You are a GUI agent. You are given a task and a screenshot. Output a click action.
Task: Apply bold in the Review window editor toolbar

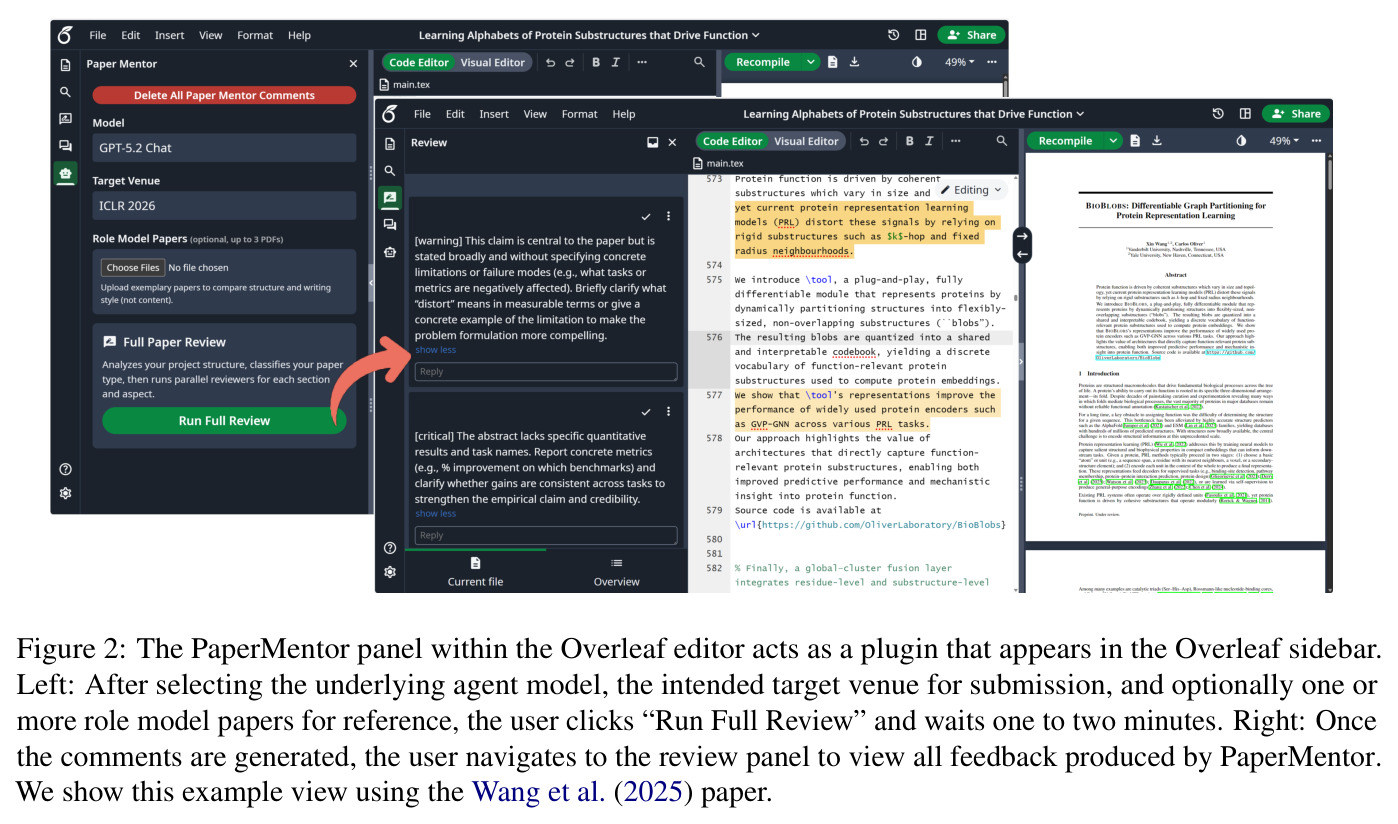coord(911,141)
